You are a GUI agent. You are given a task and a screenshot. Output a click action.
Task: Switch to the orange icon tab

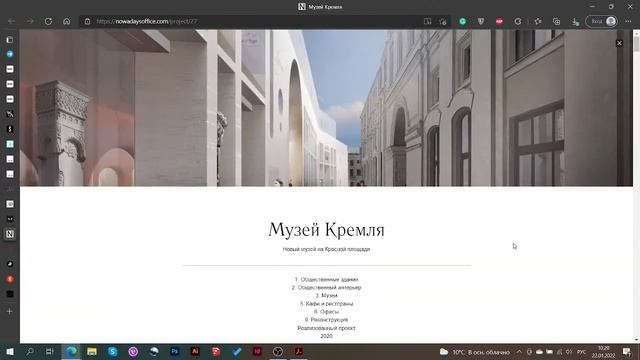pyautogui.click(x=10, y=279)
